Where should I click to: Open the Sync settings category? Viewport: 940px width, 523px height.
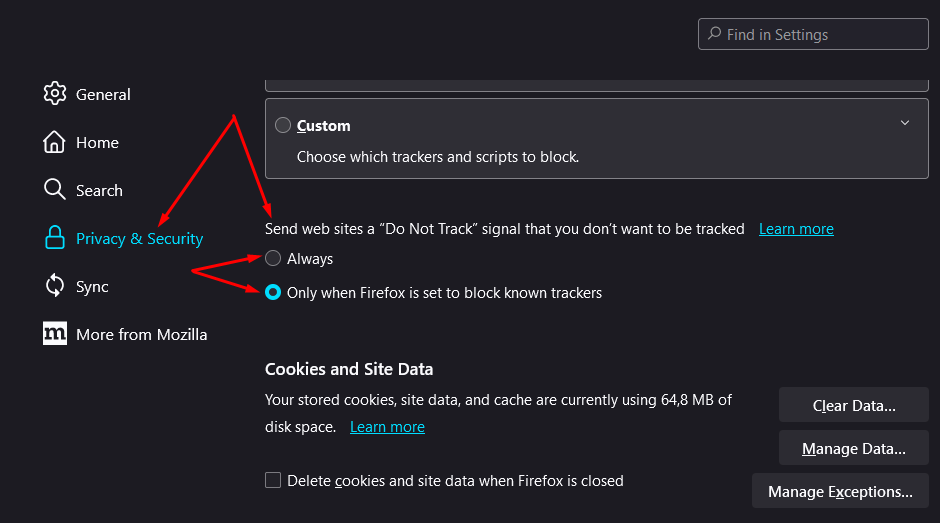coord(92,287)
